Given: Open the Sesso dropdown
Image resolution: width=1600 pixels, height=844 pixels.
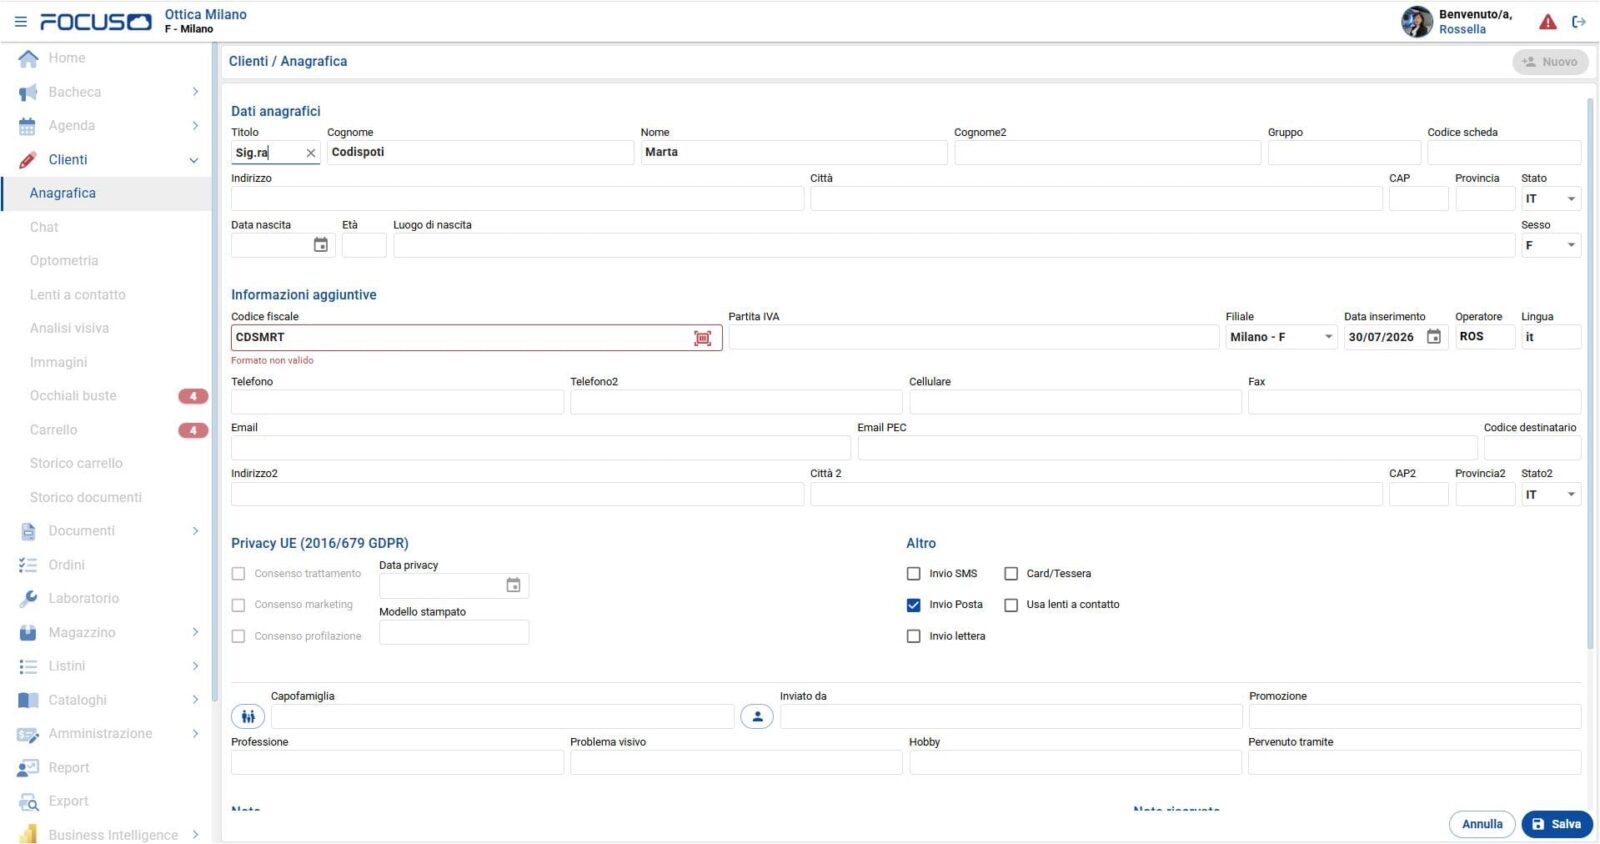Looking at the screenshot, I should click(x=1551, y=246).
